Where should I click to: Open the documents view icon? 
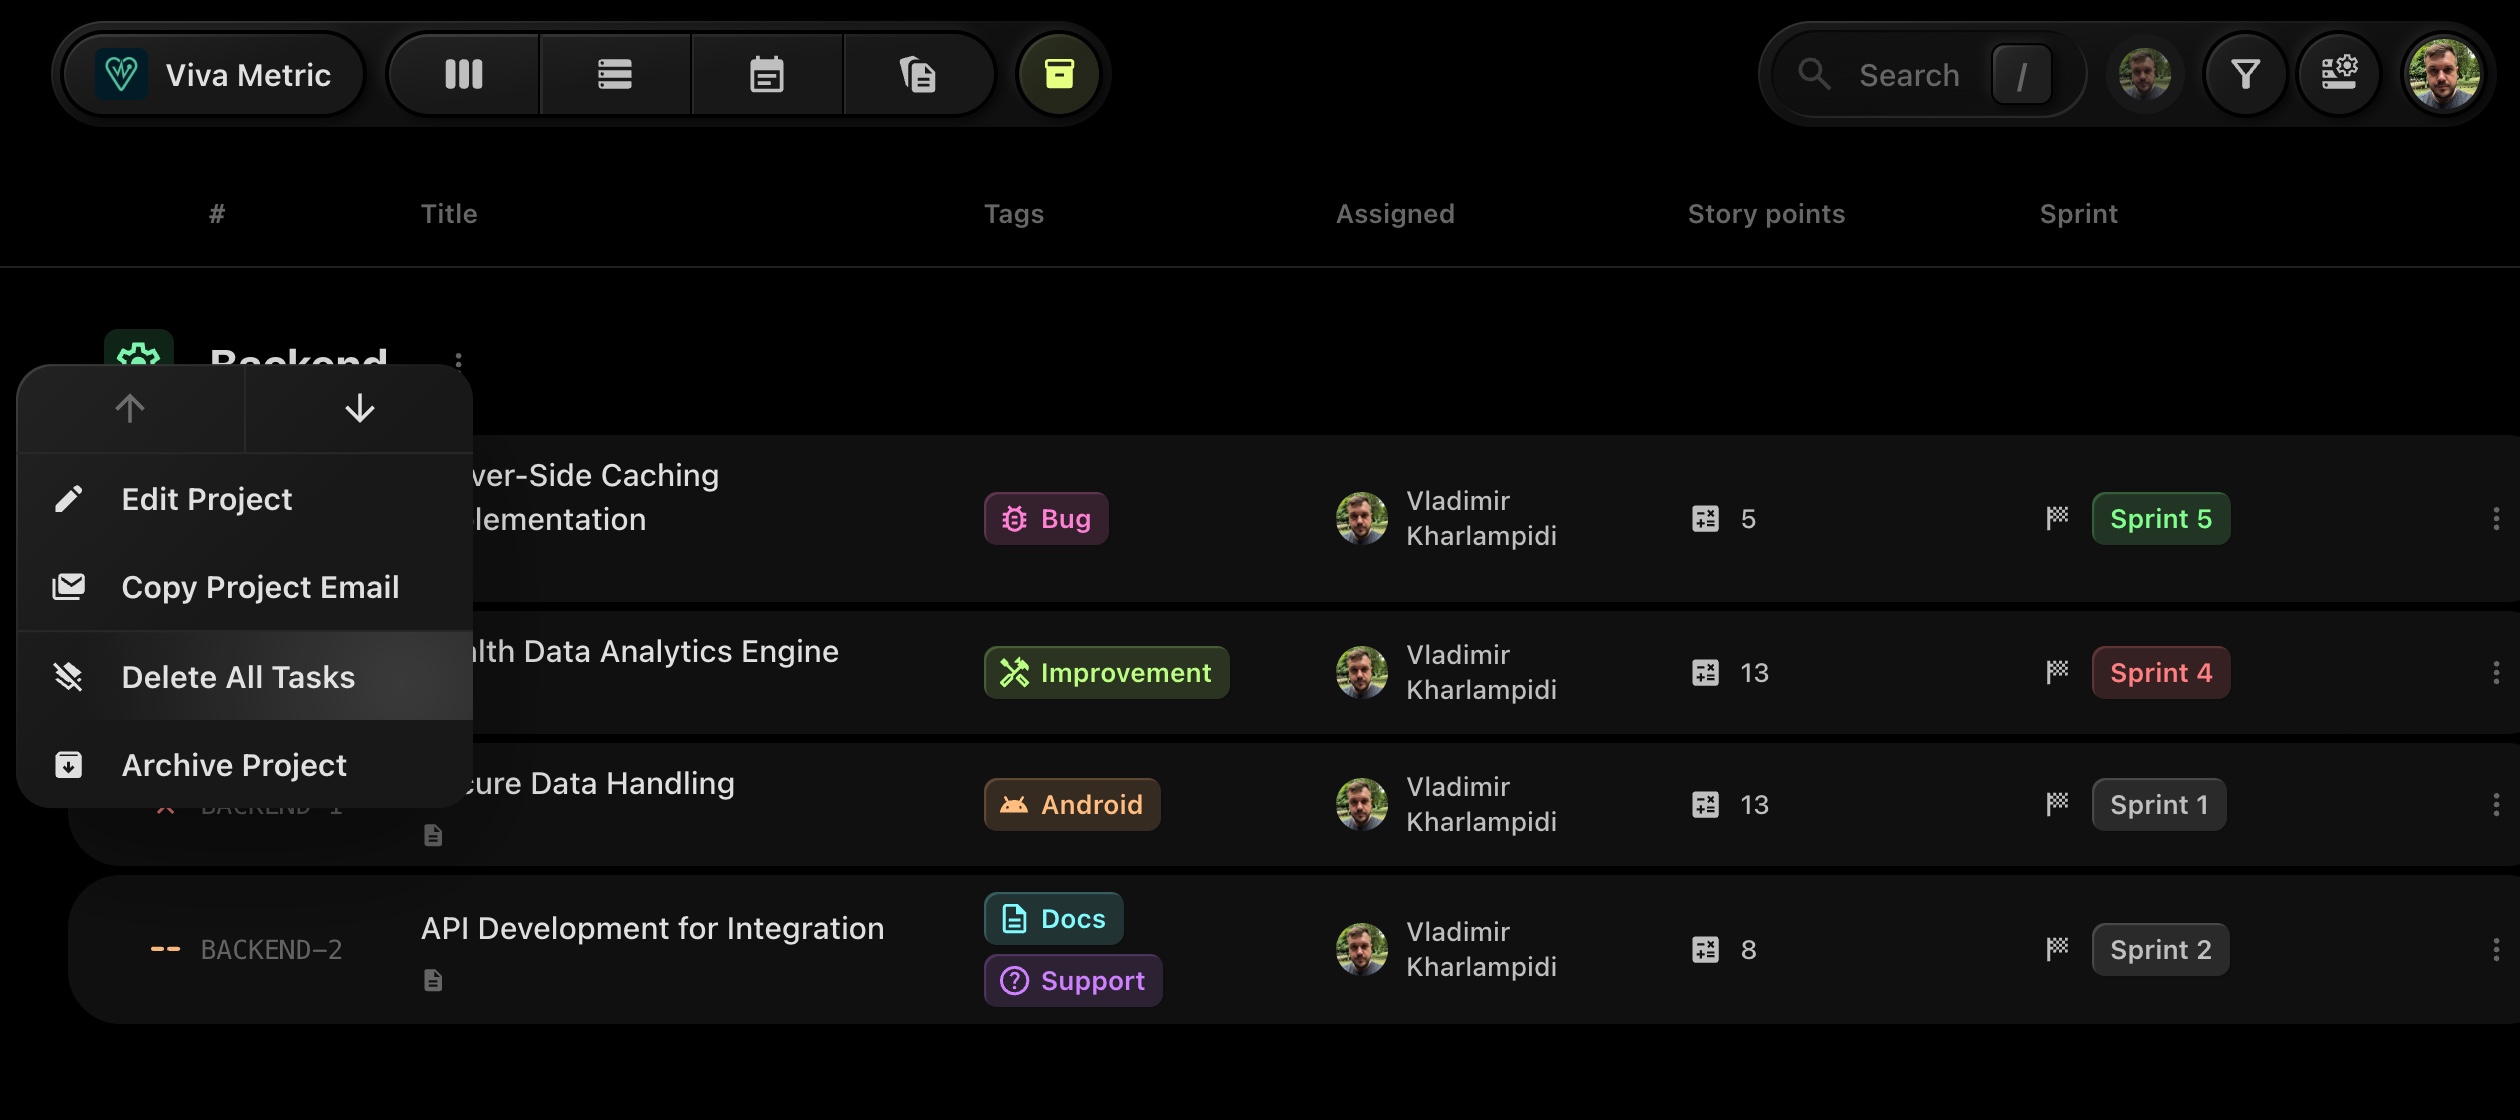point(917,74)
